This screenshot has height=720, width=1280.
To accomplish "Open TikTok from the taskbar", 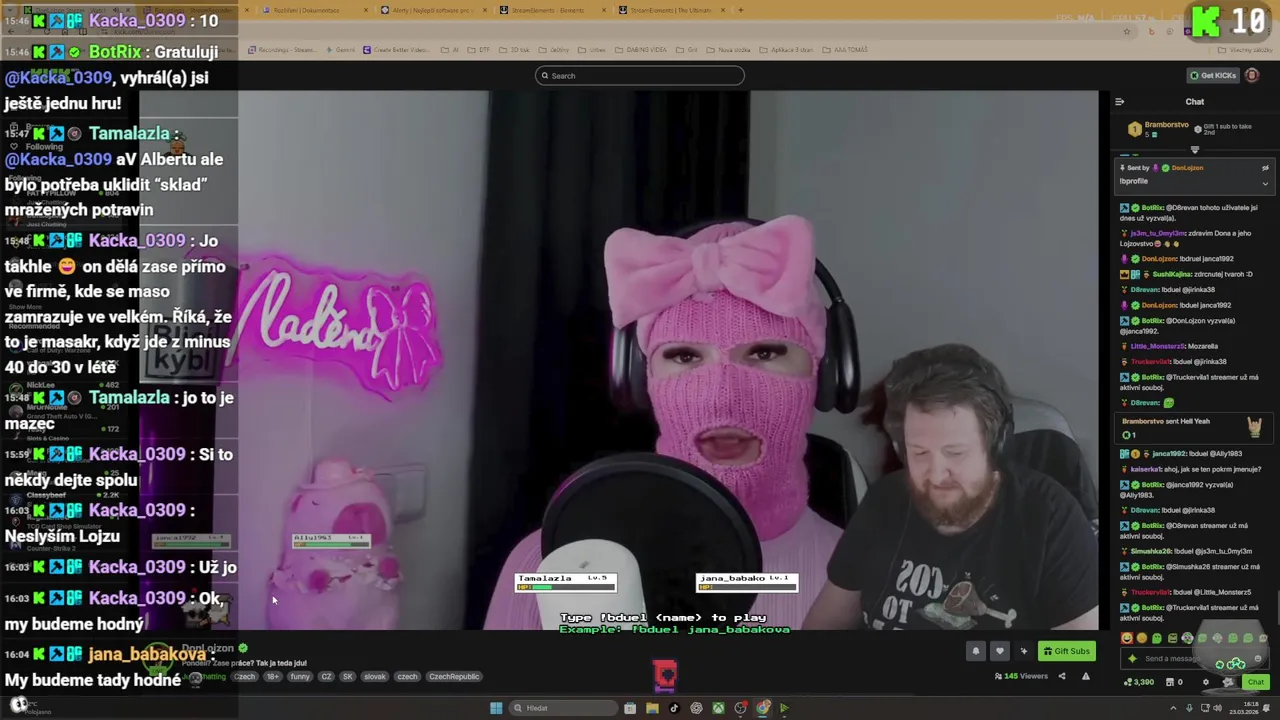I will click(674, 708).
